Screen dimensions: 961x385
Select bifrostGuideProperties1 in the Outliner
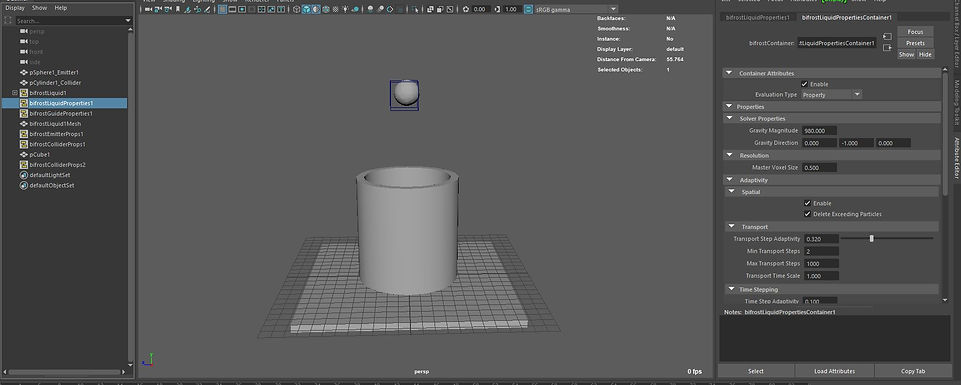click(x=61, y=113)
